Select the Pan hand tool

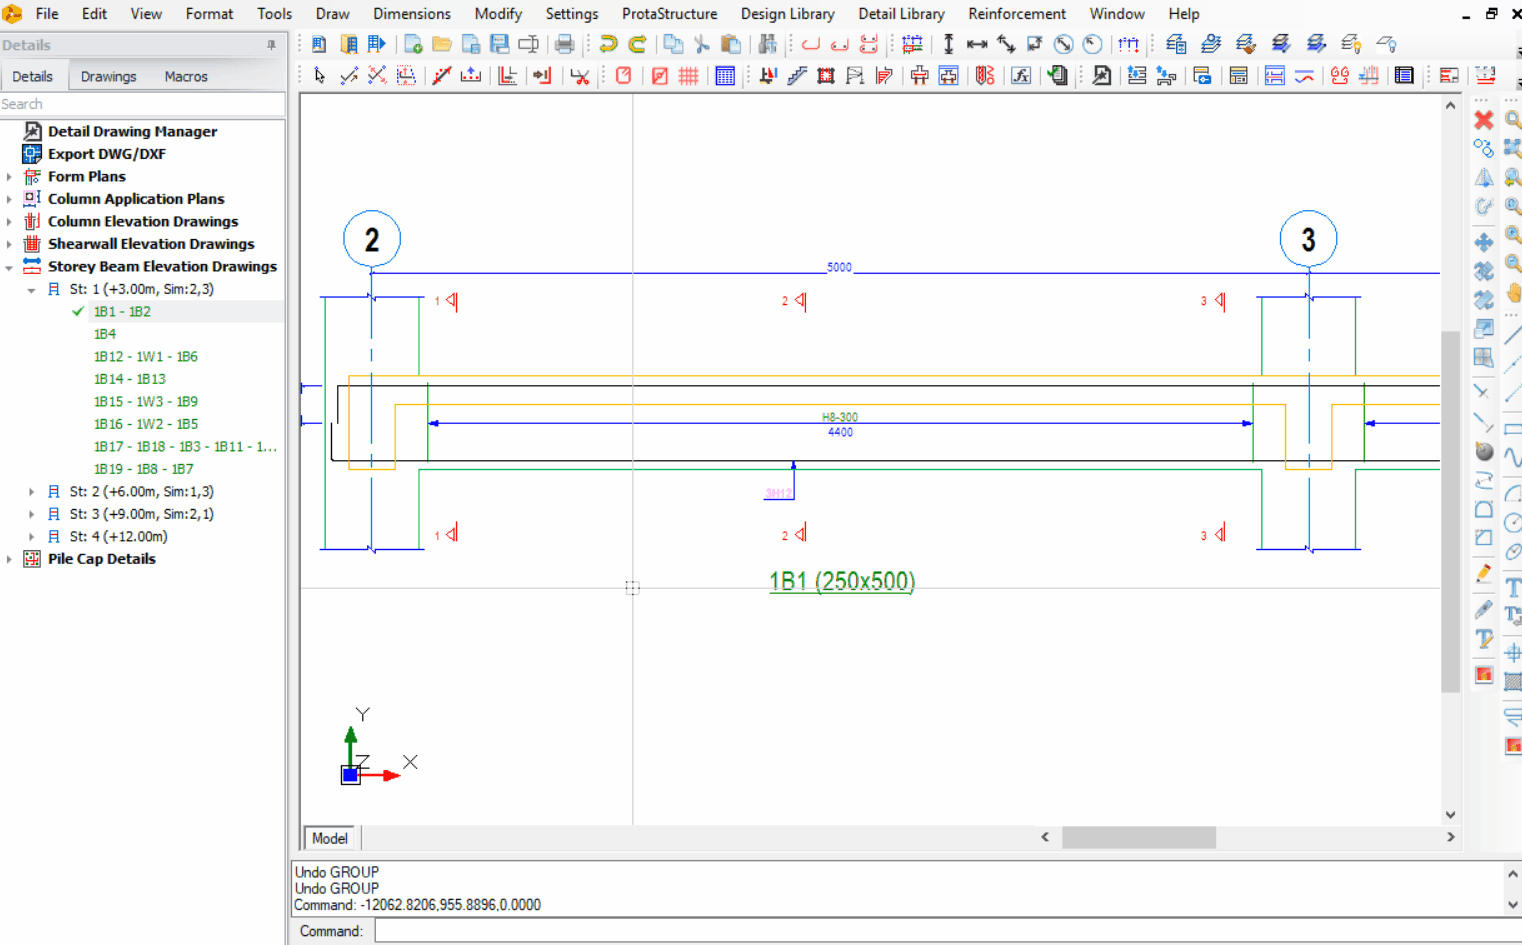click(1513, 293)
